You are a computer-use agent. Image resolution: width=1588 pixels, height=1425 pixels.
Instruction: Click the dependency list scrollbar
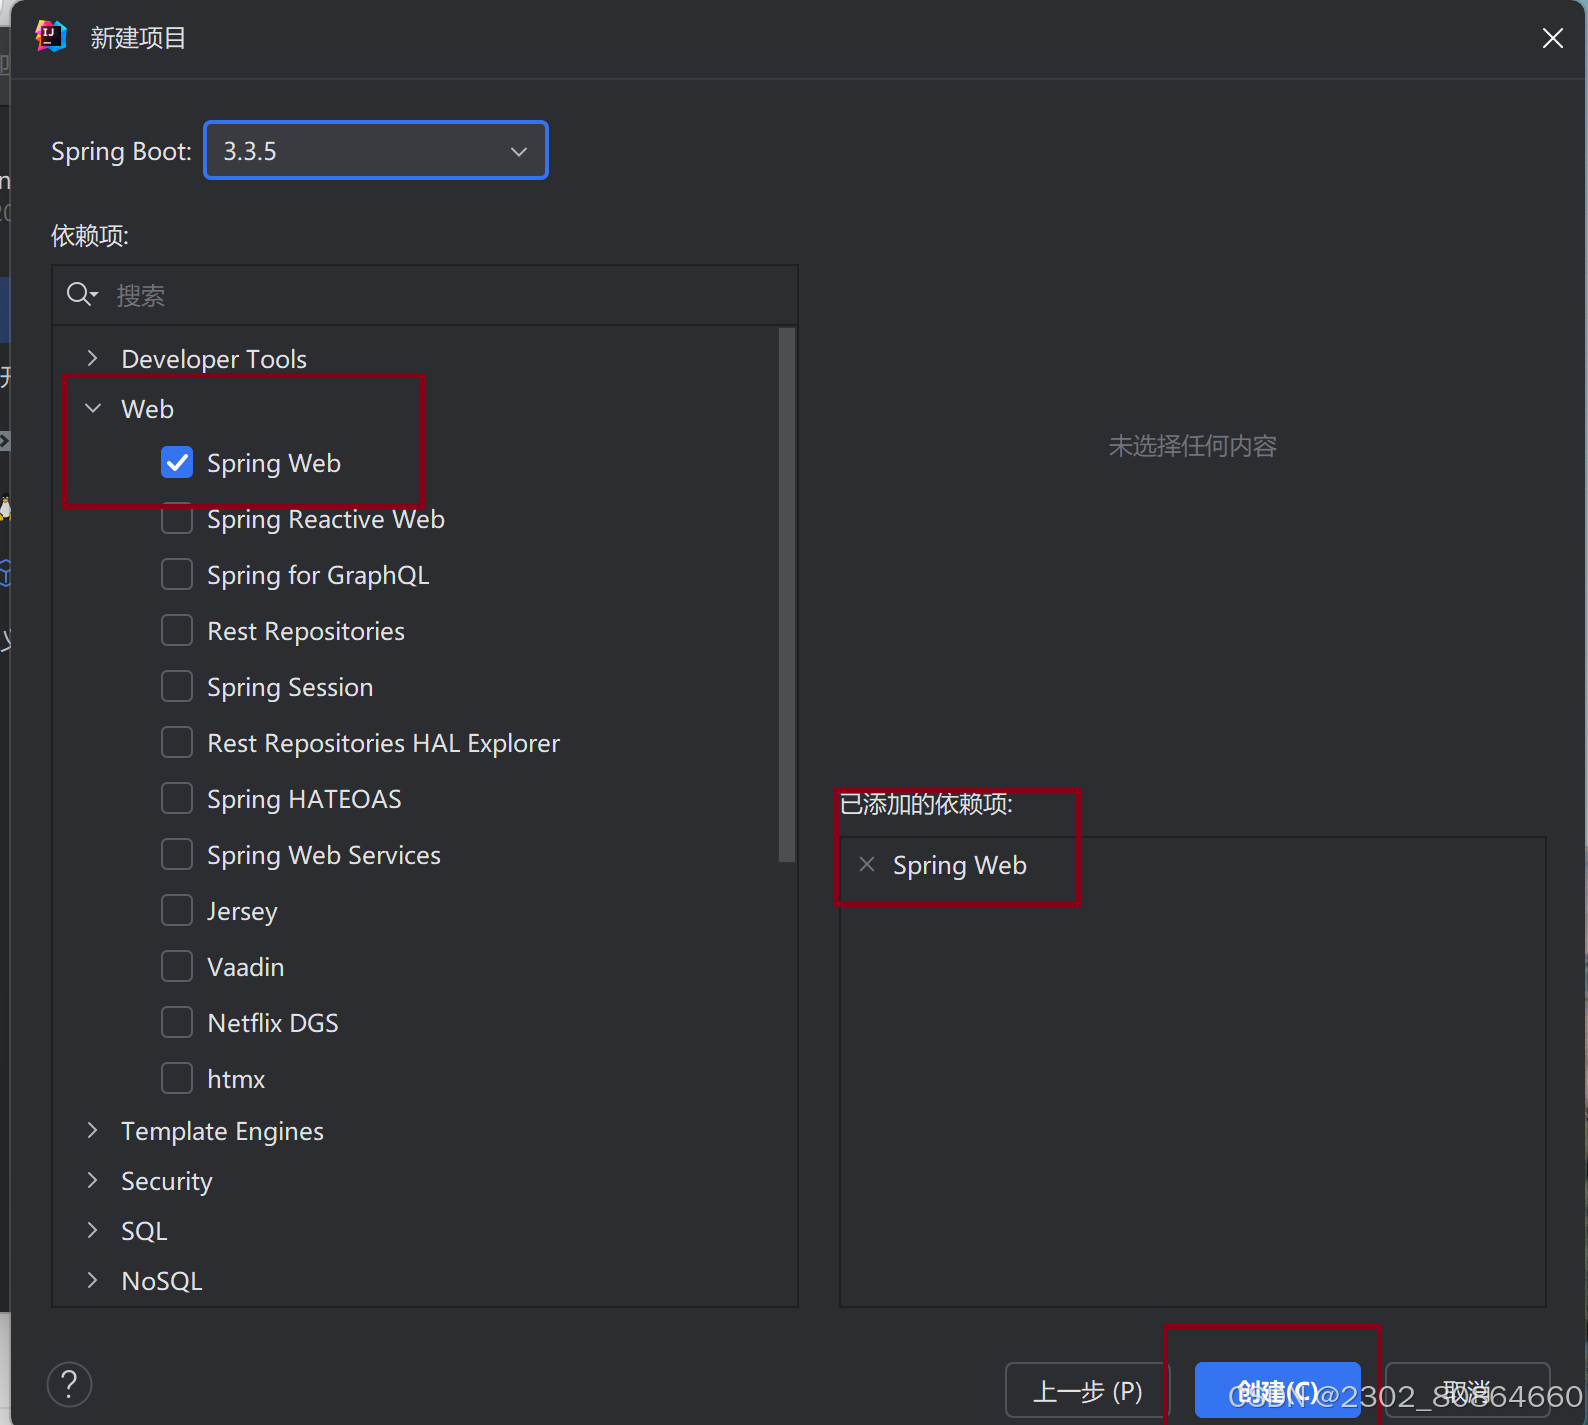click(x=787, y=595)
